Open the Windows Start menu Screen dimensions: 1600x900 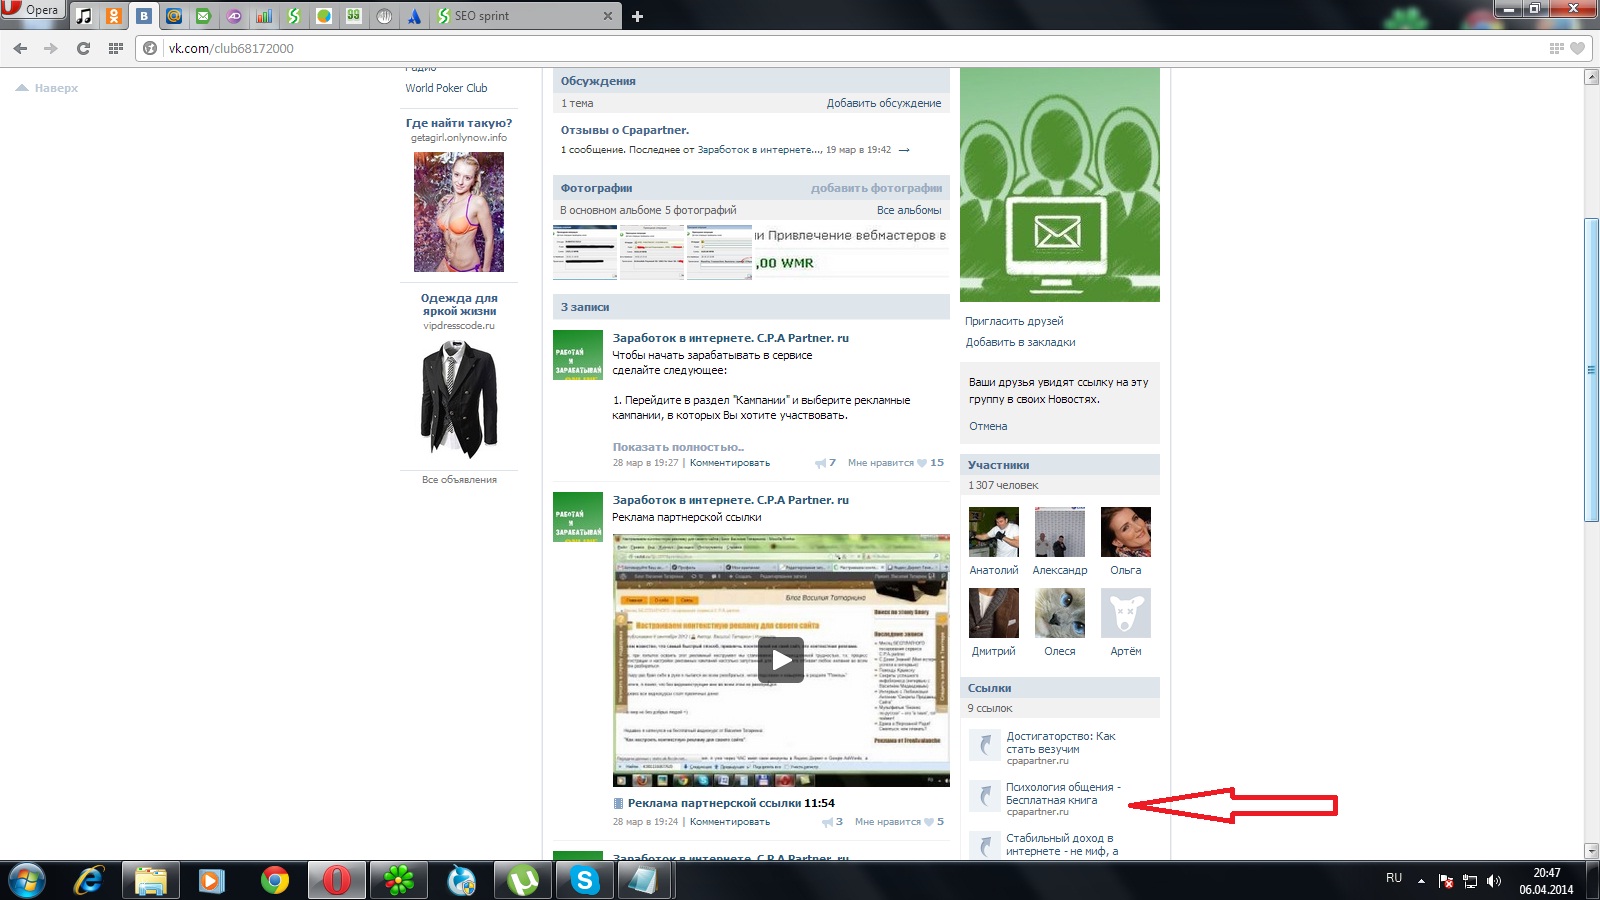(x=28, y=881)
